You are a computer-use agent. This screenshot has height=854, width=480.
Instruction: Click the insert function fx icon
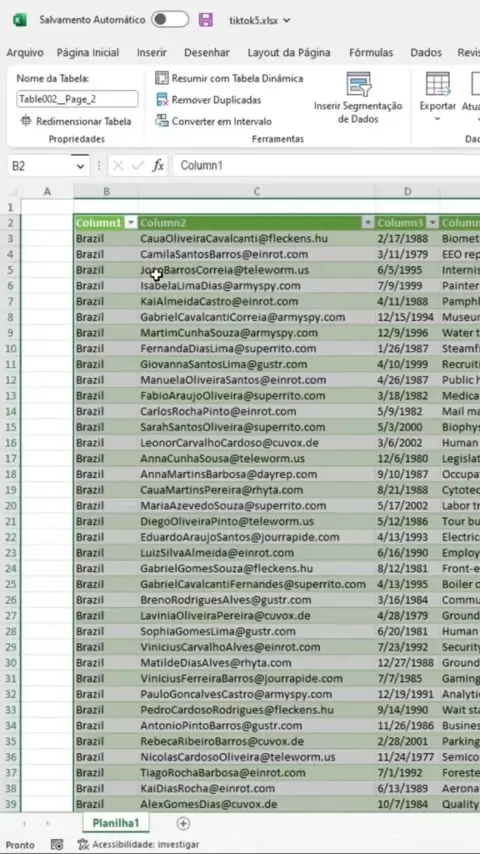[x=158, y=166]
